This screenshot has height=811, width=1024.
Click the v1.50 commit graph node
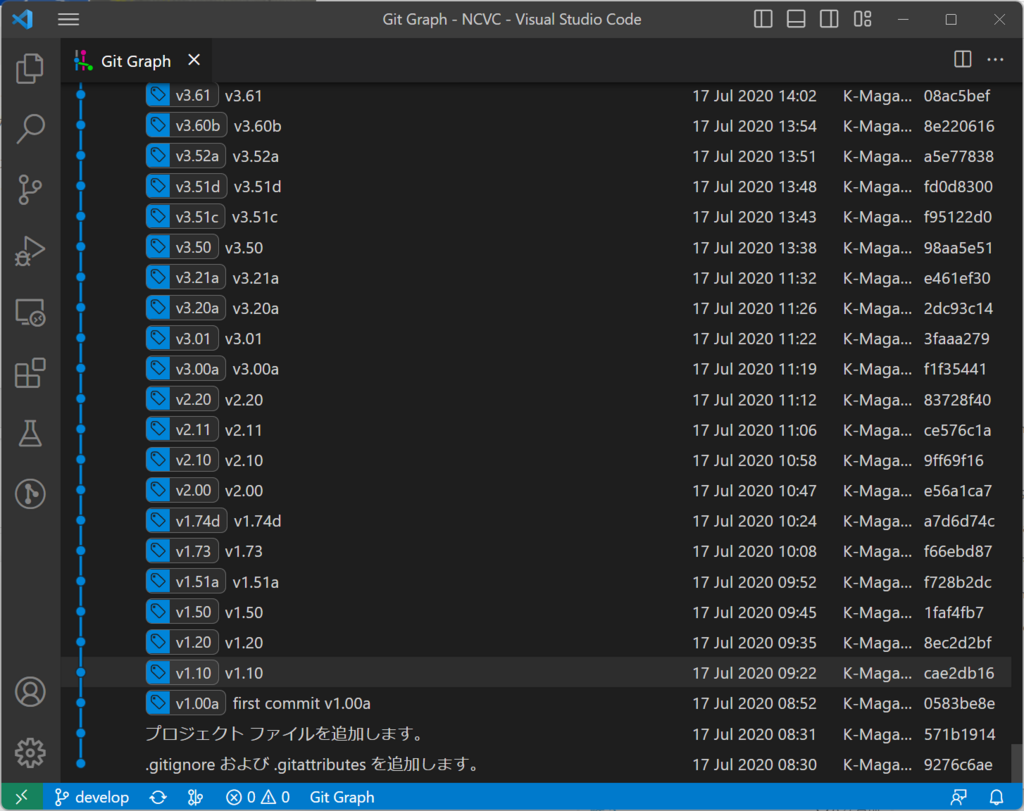81,612
